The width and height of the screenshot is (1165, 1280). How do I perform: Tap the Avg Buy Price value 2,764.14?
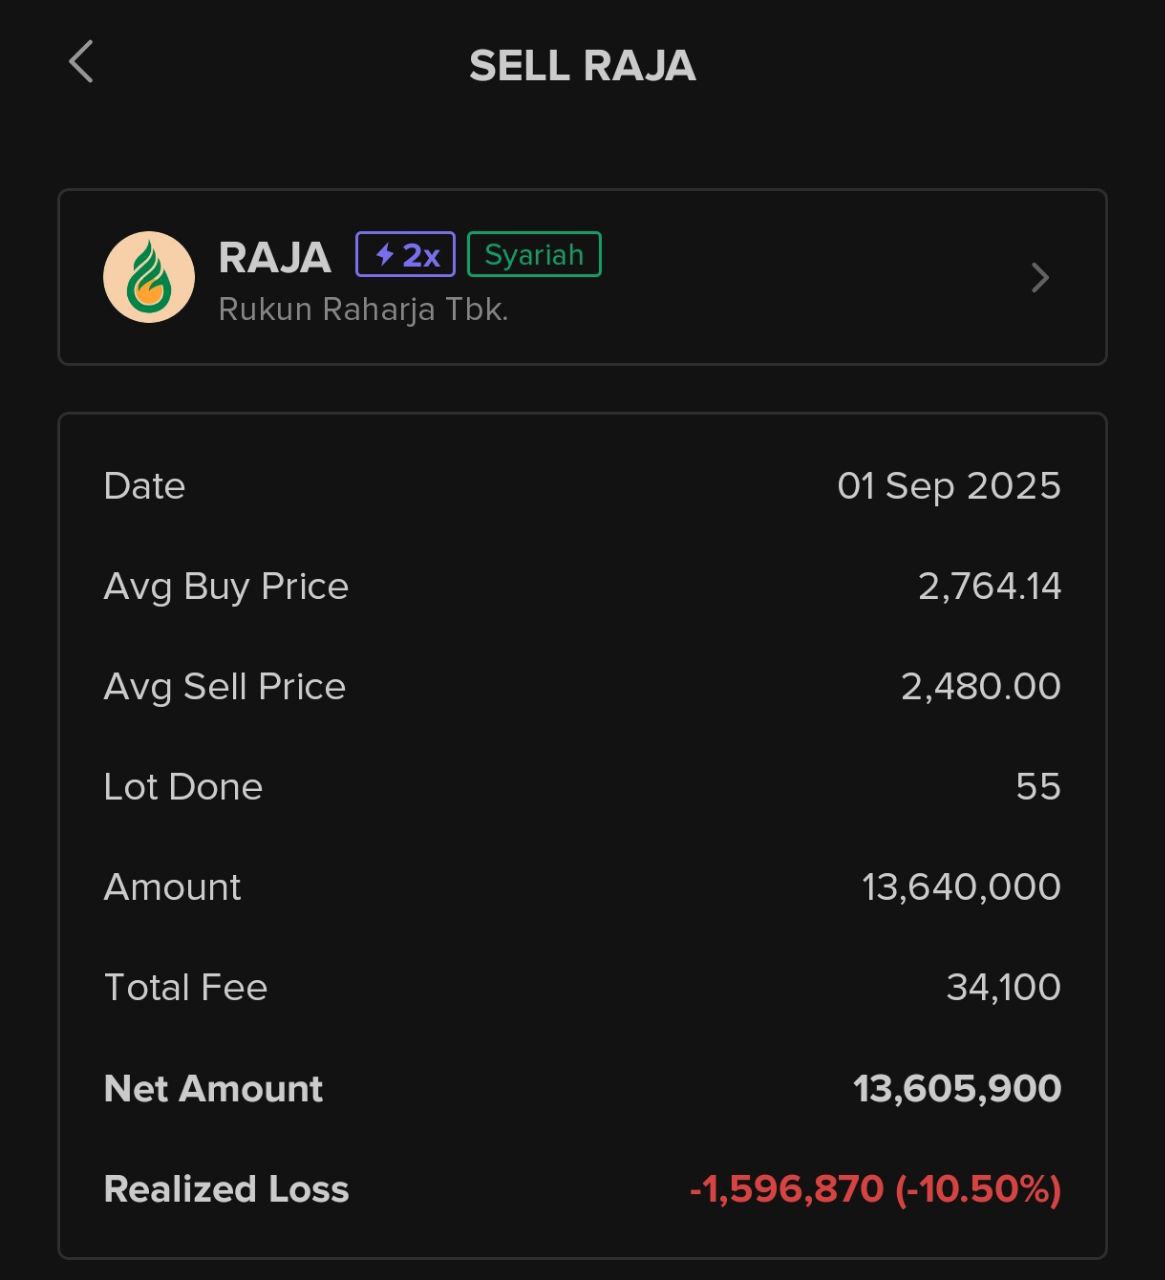[x=989, y=586]
